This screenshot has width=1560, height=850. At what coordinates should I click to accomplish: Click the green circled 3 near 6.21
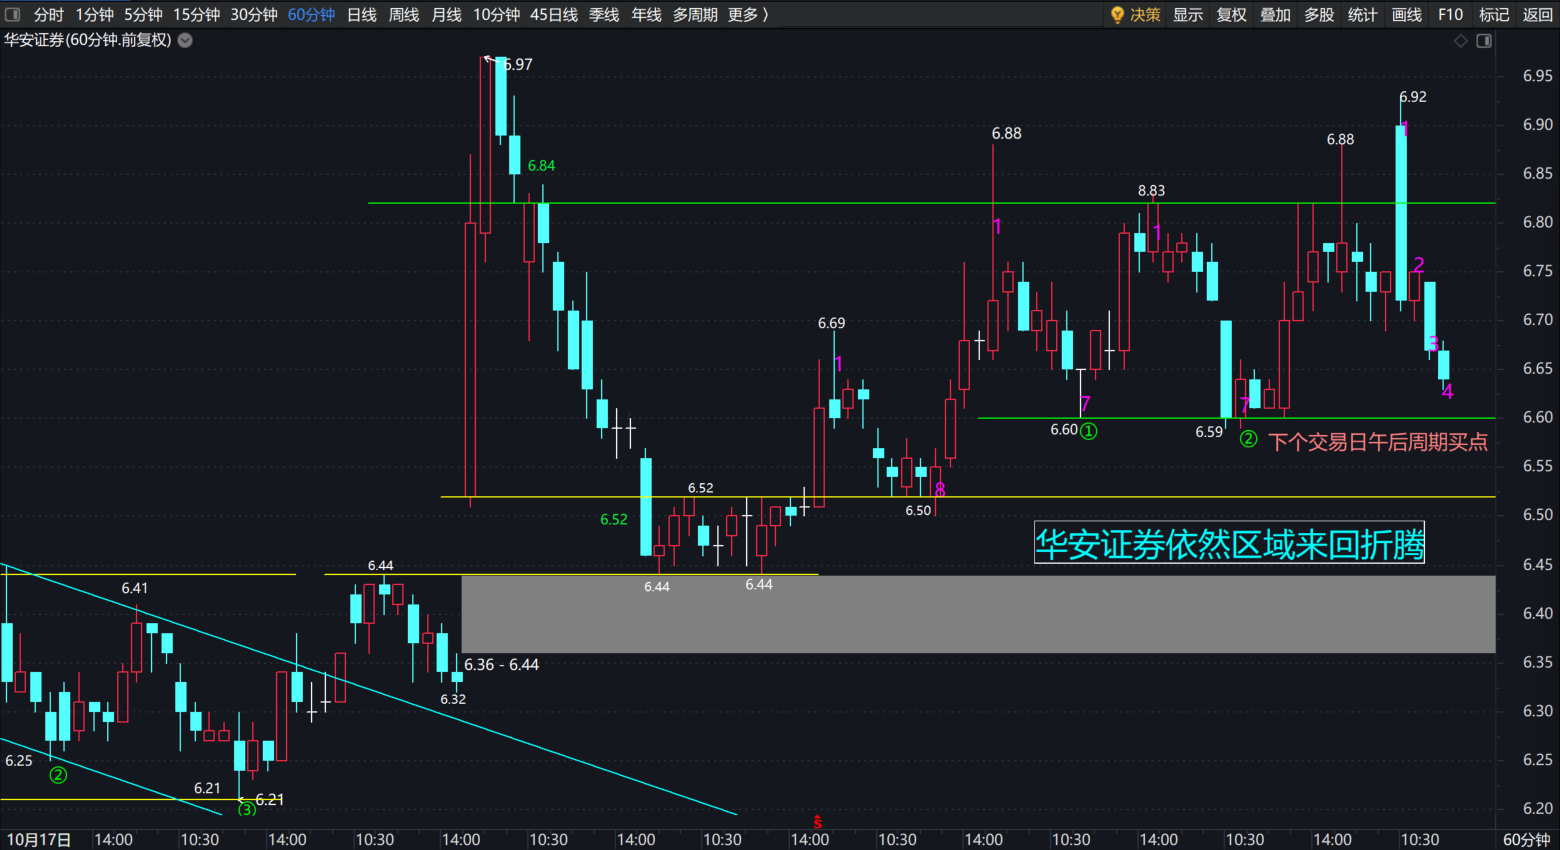tap(246, 810)
